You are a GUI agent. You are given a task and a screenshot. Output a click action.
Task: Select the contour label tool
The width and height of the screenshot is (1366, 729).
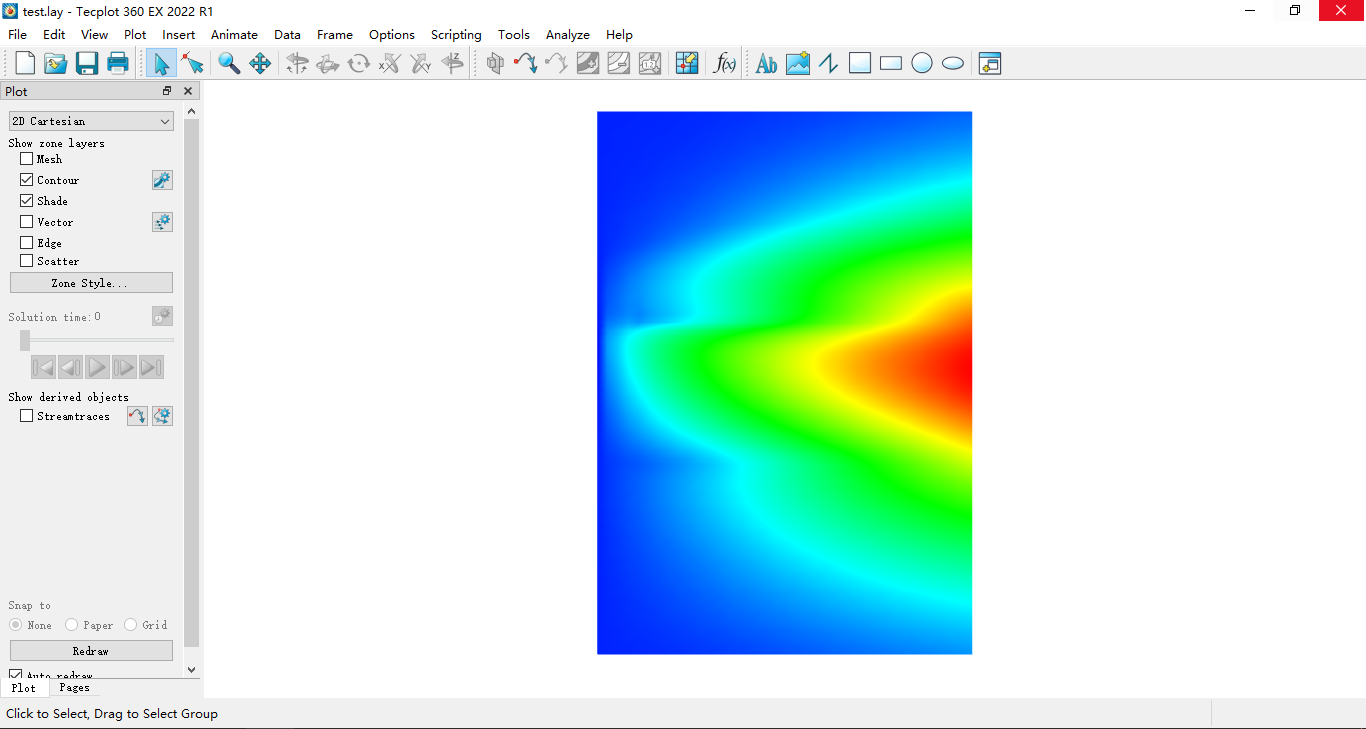point(650,63)
